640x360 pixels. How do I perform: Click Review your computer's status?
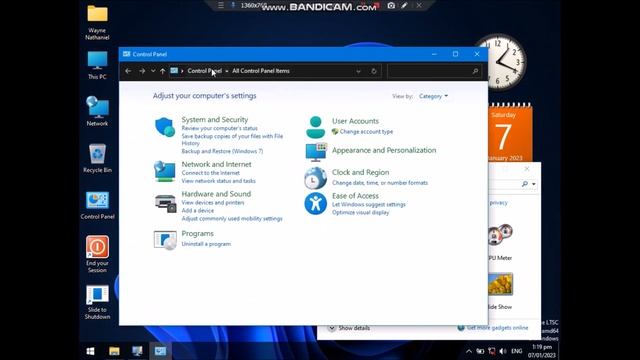220,128
